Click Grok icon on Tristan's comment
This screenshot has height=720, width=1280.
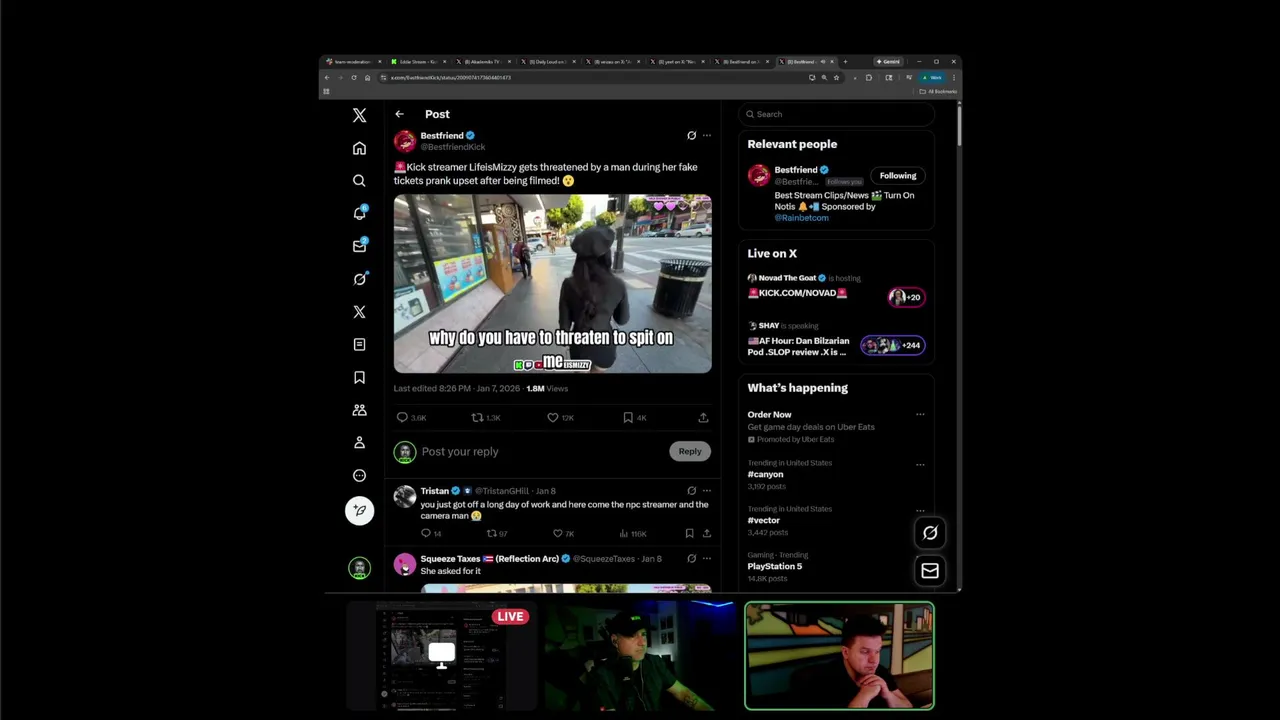coord(691,491)
